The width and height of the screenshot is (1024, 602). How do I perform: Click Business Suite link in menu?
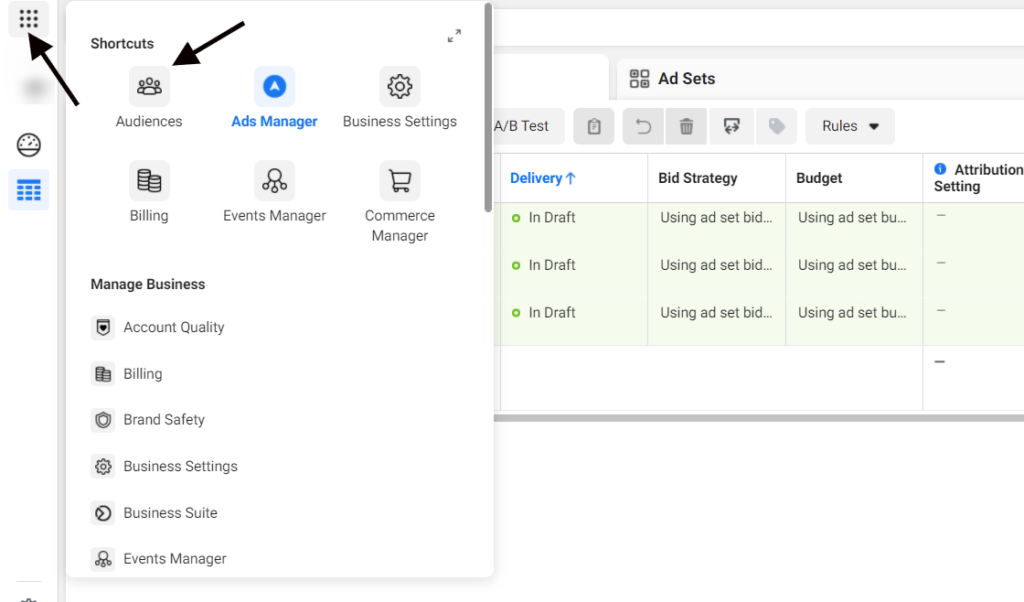170,513
